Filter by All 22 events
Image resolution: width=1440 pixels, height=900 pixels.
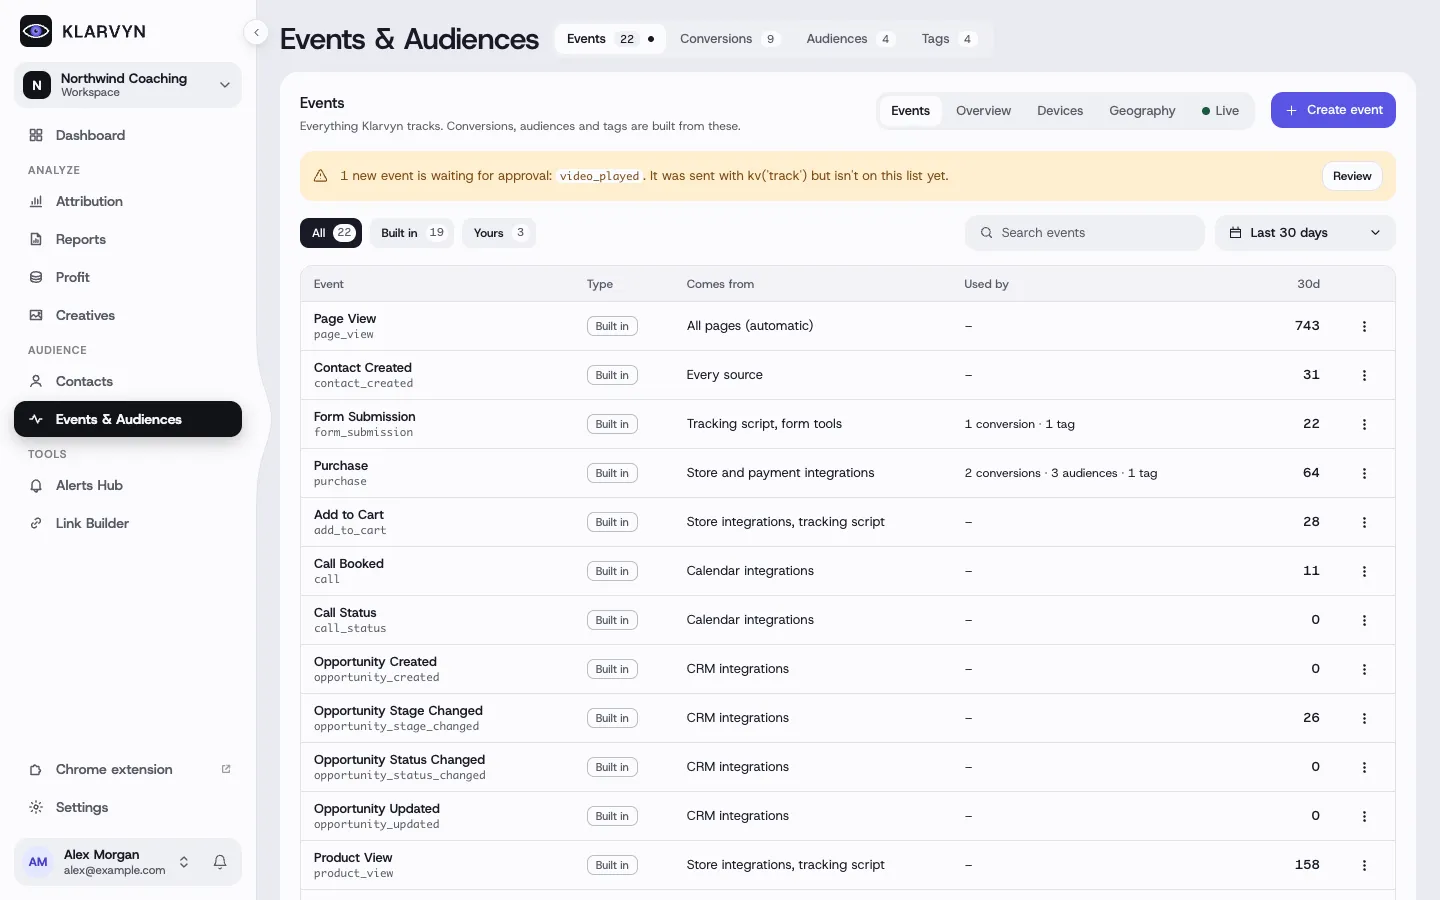tap(331, 233)
